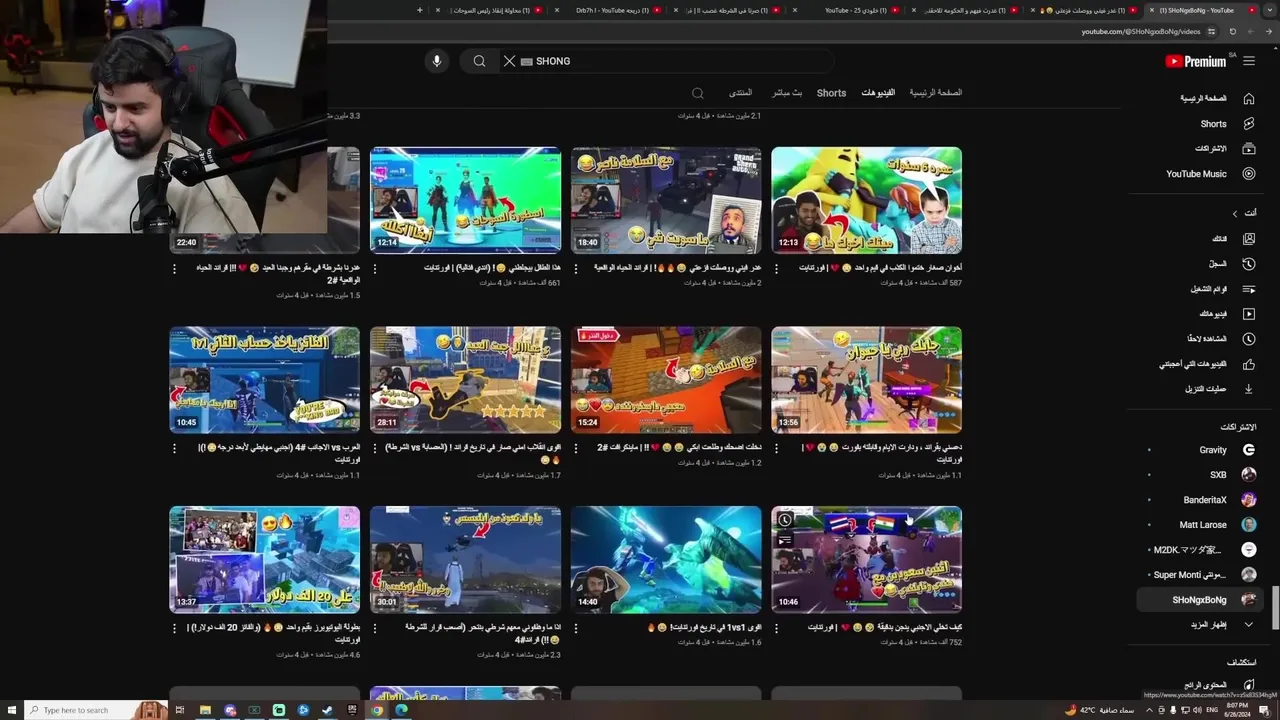
Task: Open more options for 12:13 video
Action: [x=777, y=269]
